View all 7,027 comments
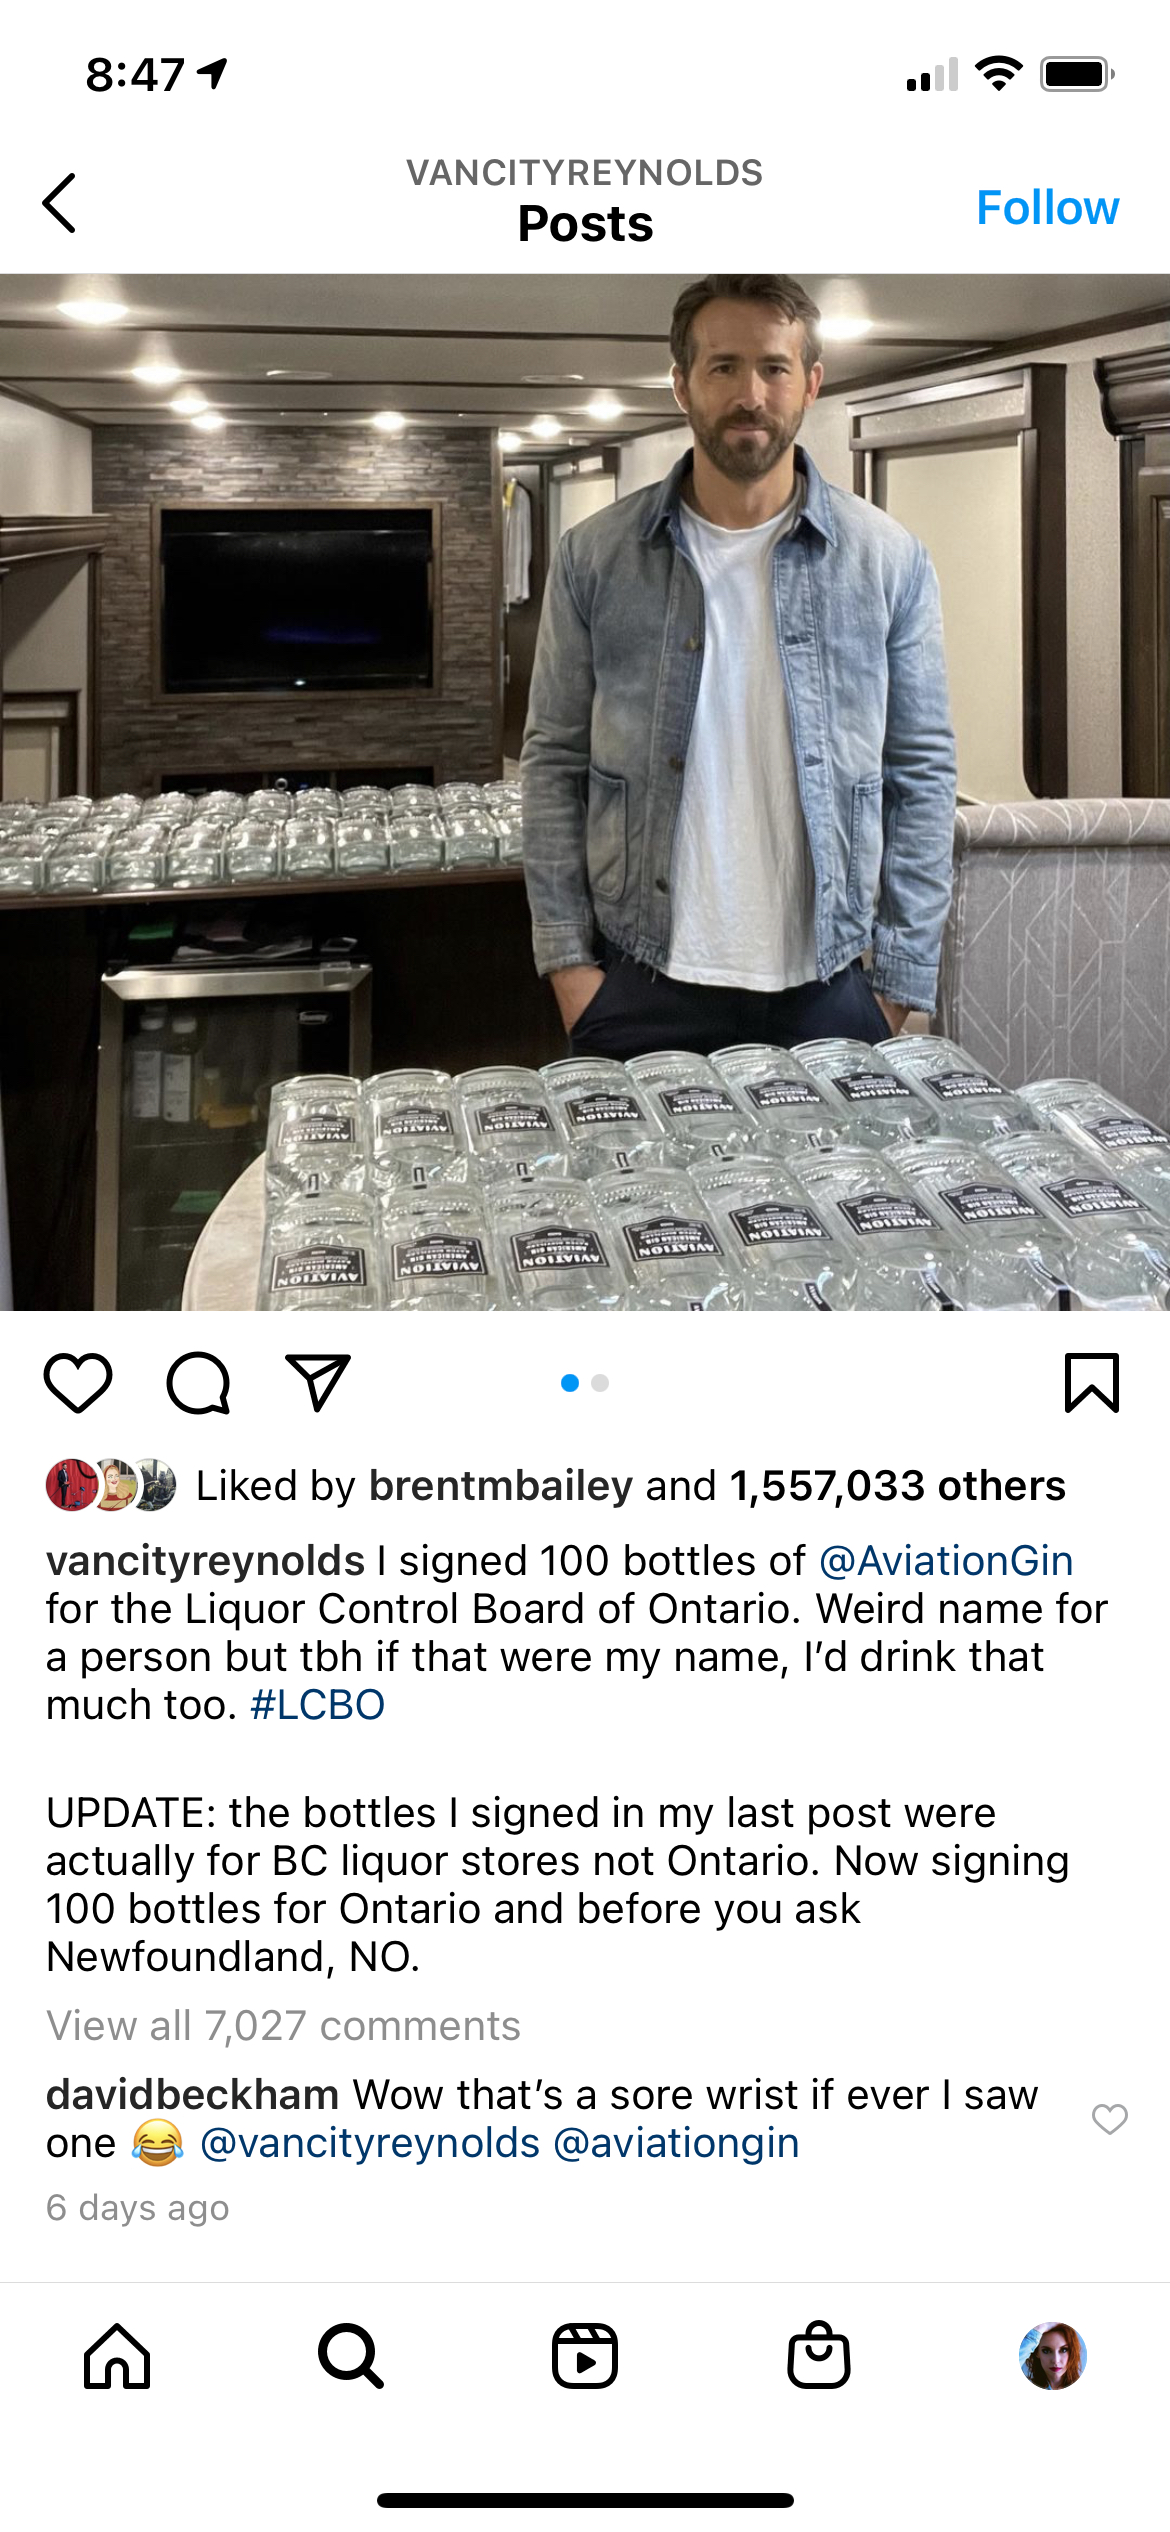This screenshot has width=1170, height=2532. click(283, 2026)
